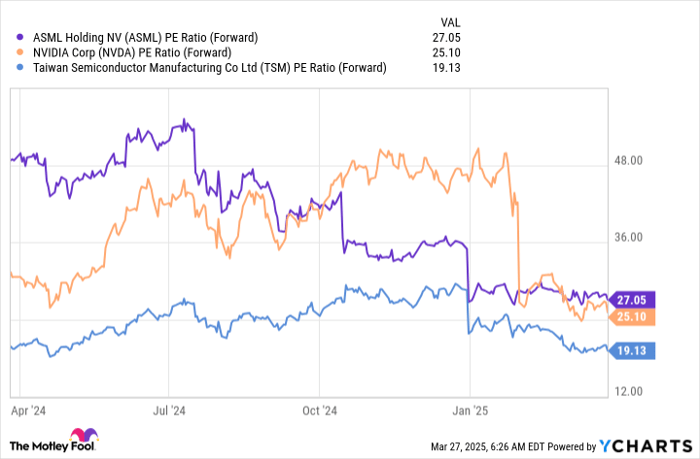Click the 12.00 y-axis label
This screenshot has height=459, width=700.
[x=633, y=391]
